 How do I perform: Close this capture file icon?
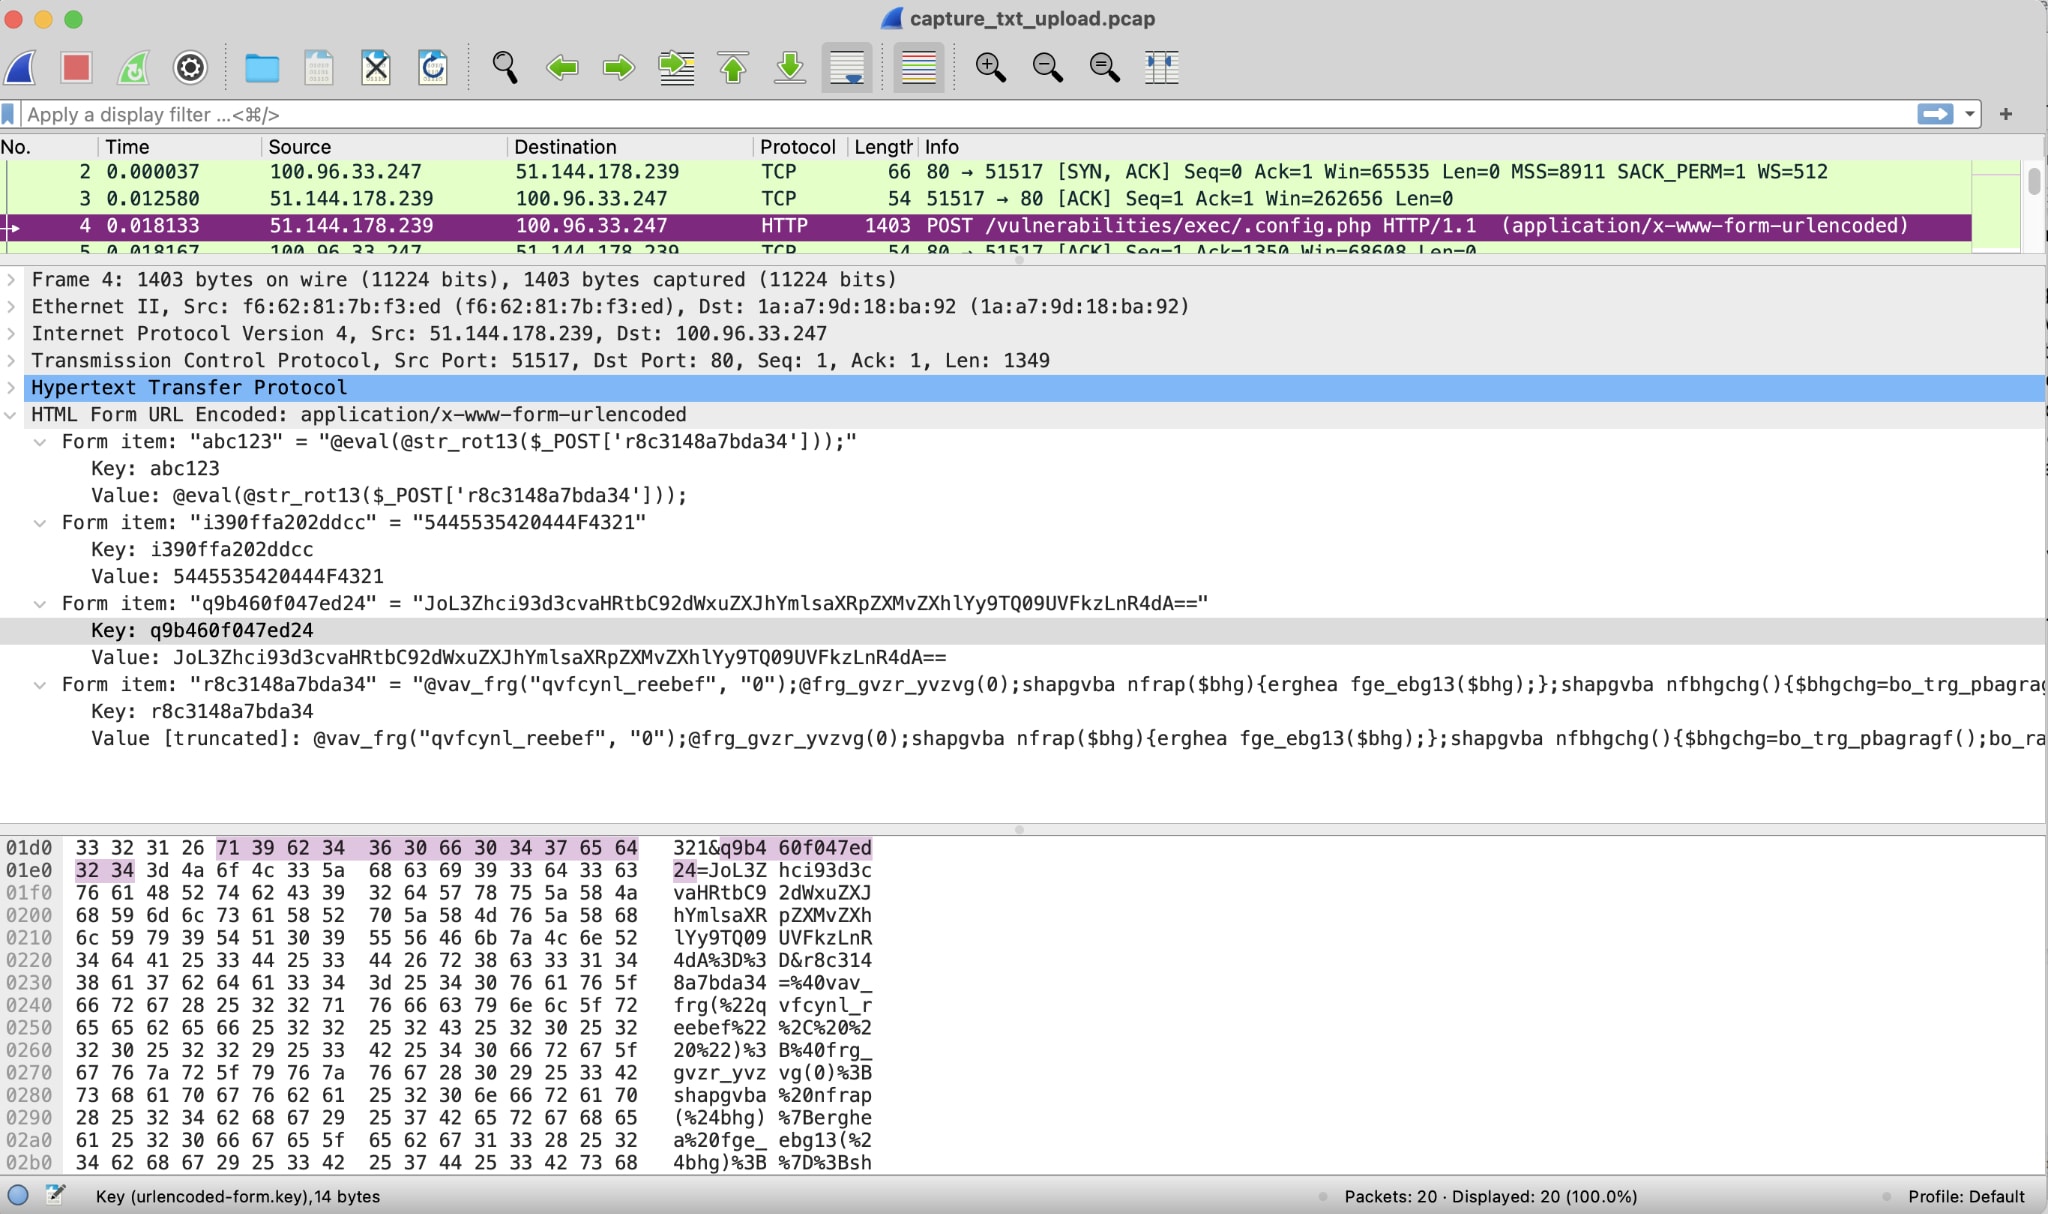coord(376,68)
